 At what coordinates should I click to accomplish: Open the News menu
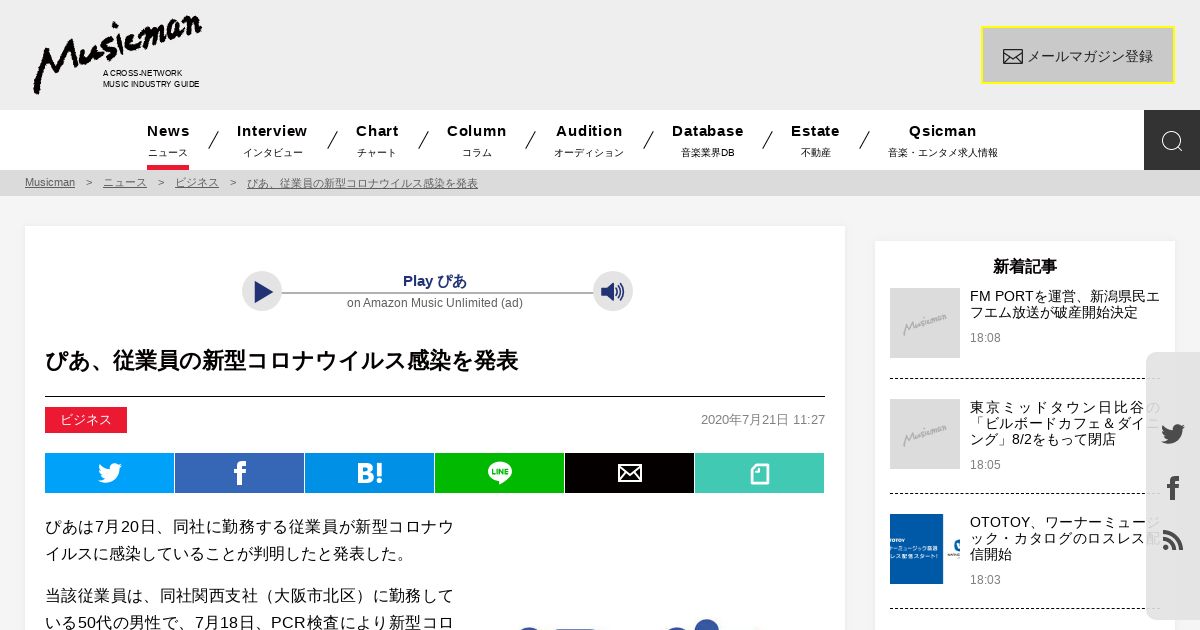point(168,141)
